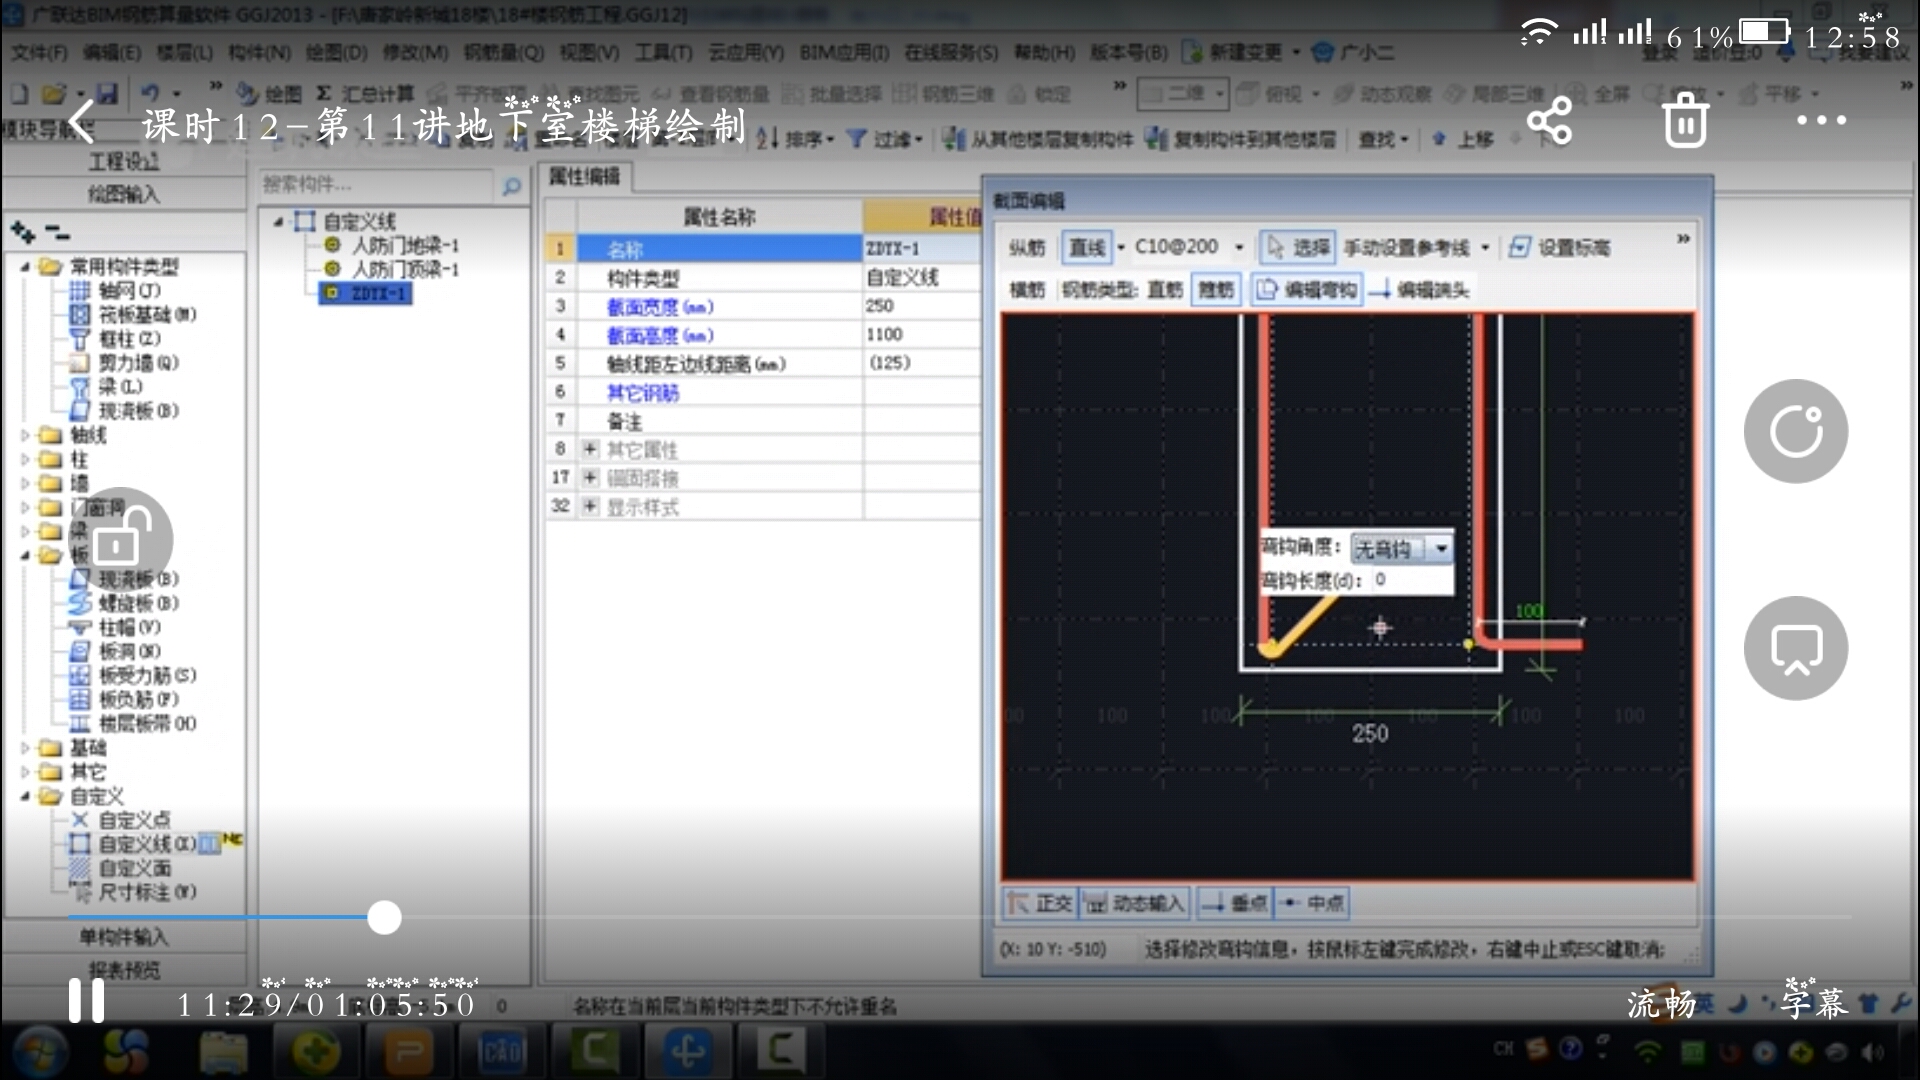Expand the 其它属性 property row
The width and height of the screenshot is (1920, 1080).
[590, 449]
